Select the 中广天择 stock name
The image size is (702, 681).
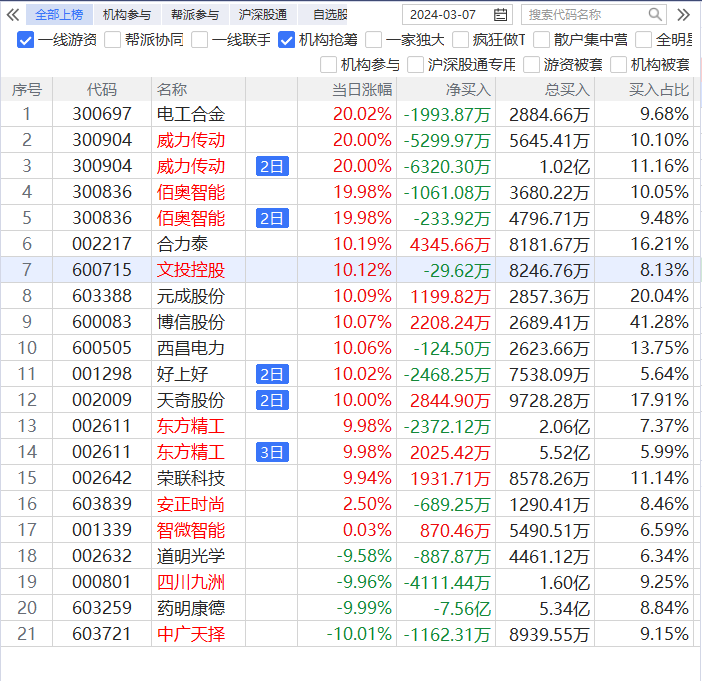pyautogui.click(x=191, y=634)
